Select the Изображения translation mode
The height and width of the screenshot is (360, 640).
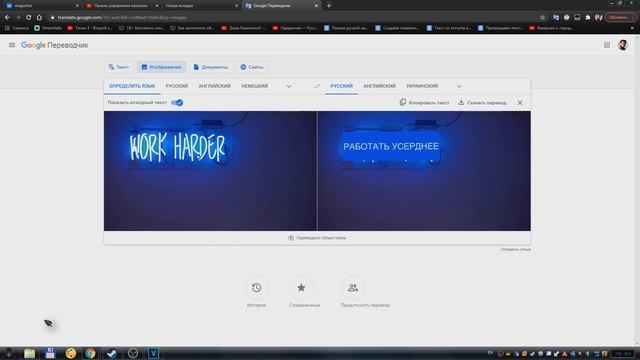point(162,67)
